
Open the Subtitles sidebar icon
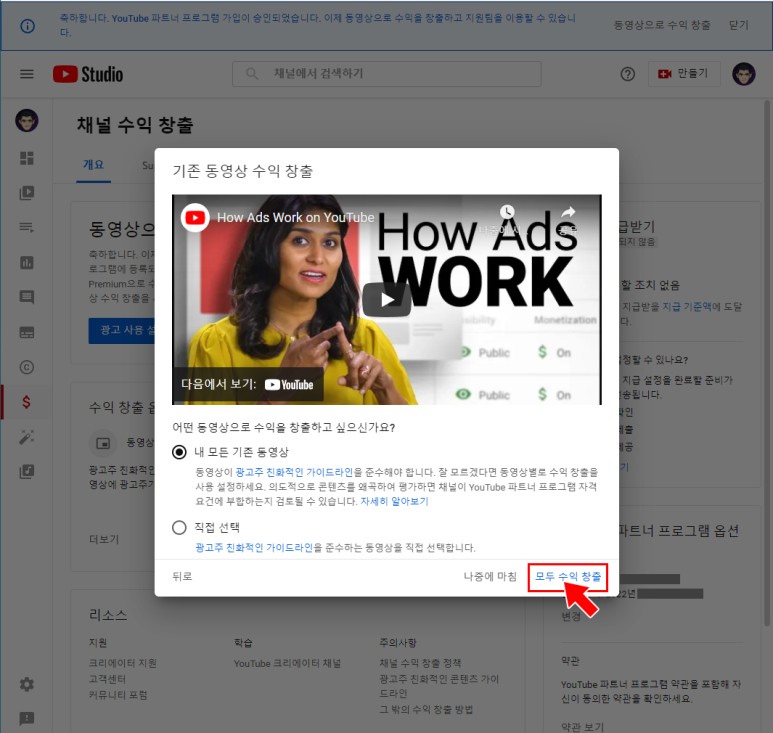27,332
